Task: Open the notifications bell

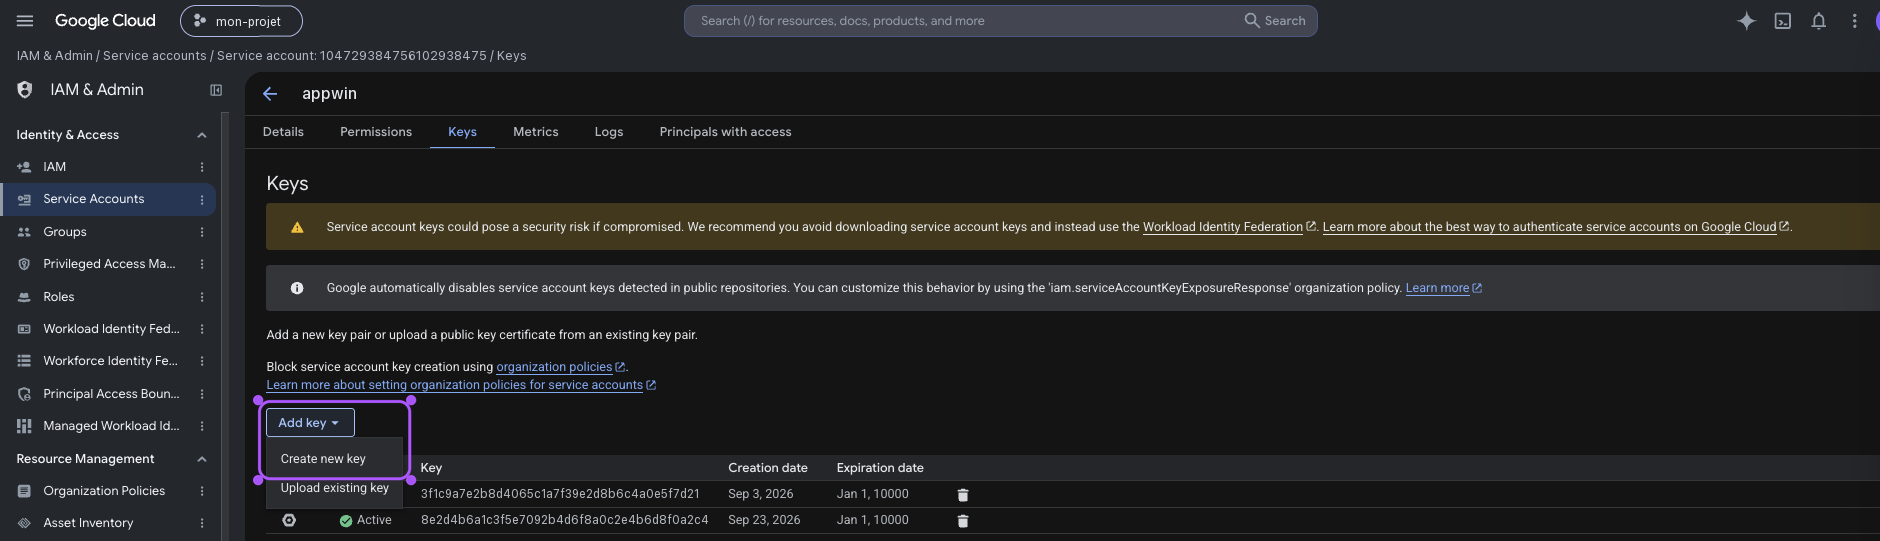Action: pyautogui.click(x=1818, y=21)
